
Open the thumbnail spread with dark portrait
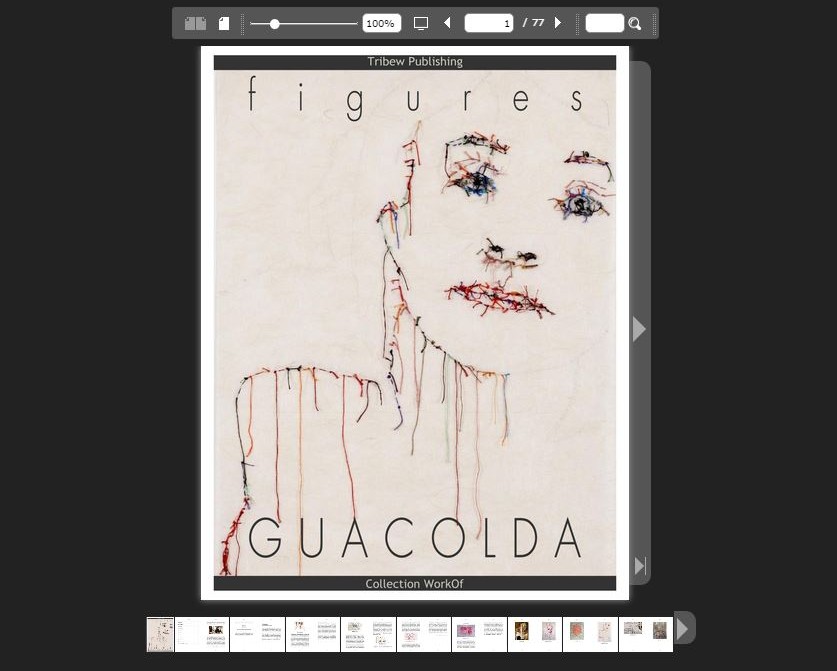[x=535, y=634]
